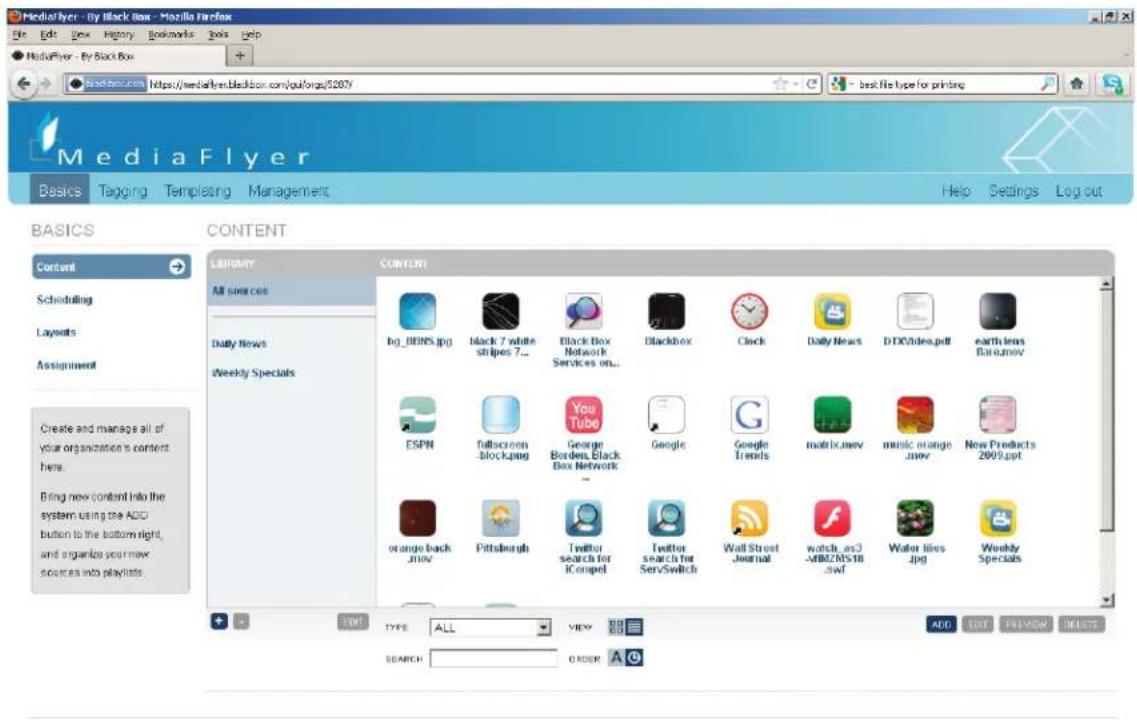The height and width of the screenshot is (720, 1137).
Task: Open the Settings link
Action: pos(1013,191)
